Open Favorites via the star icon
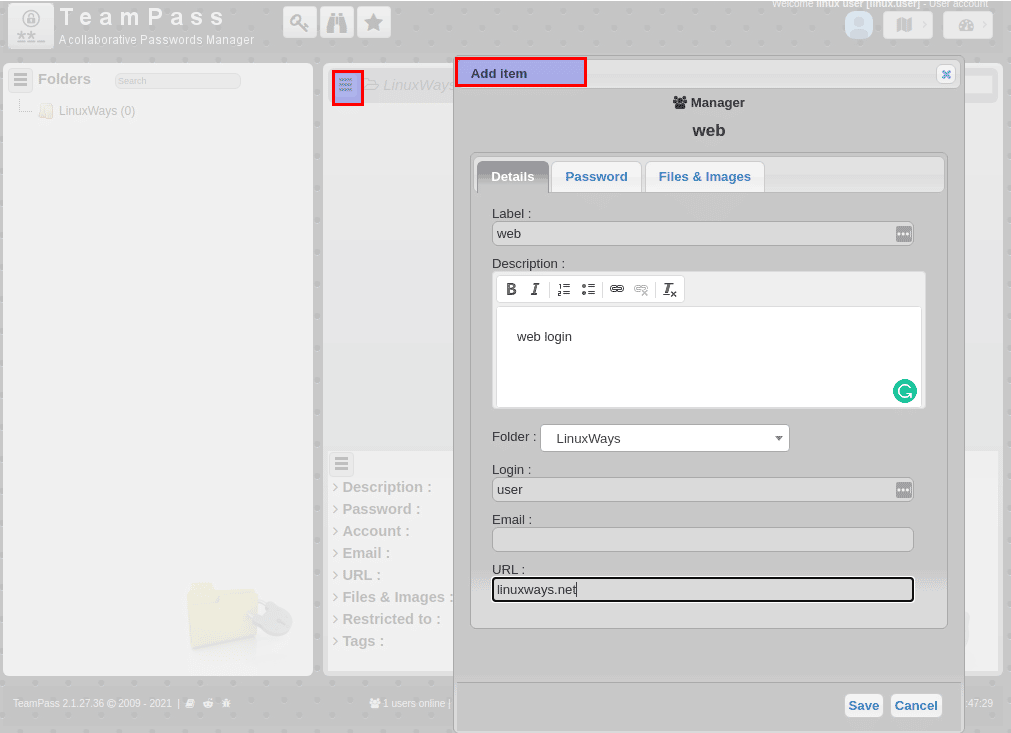Viewport: 1011px width, 733px height. 373,23
